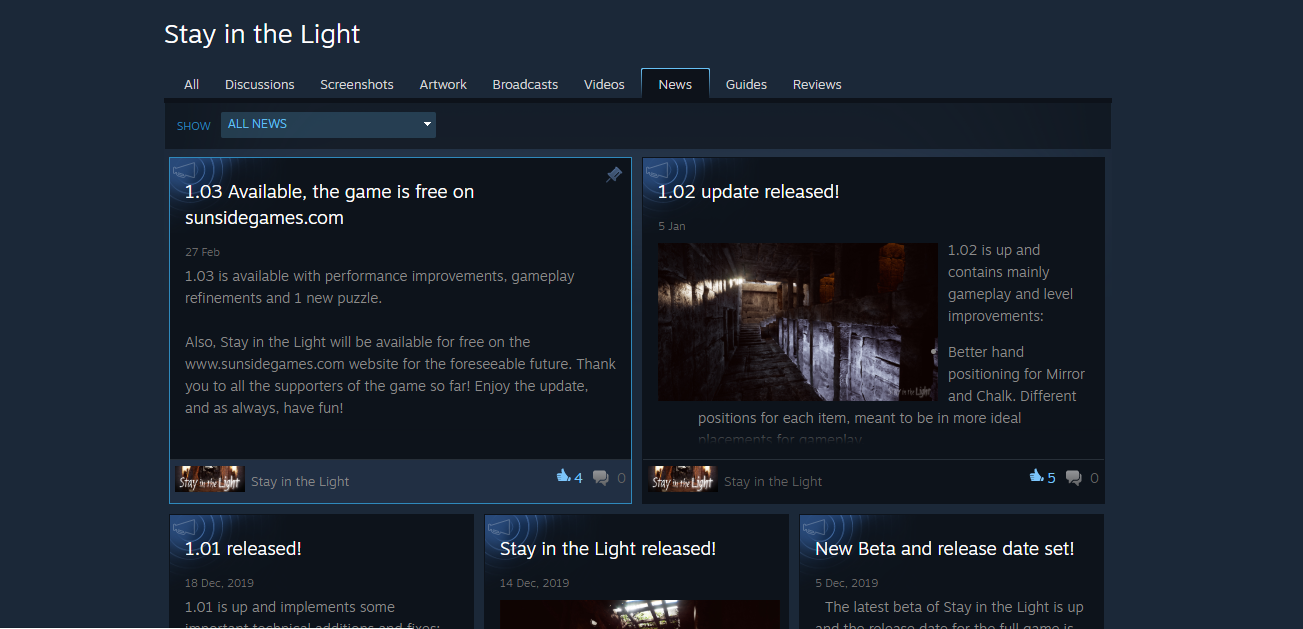1303x629 pixels.
Task: Select the Artwork tab
Action: (443, 84)
